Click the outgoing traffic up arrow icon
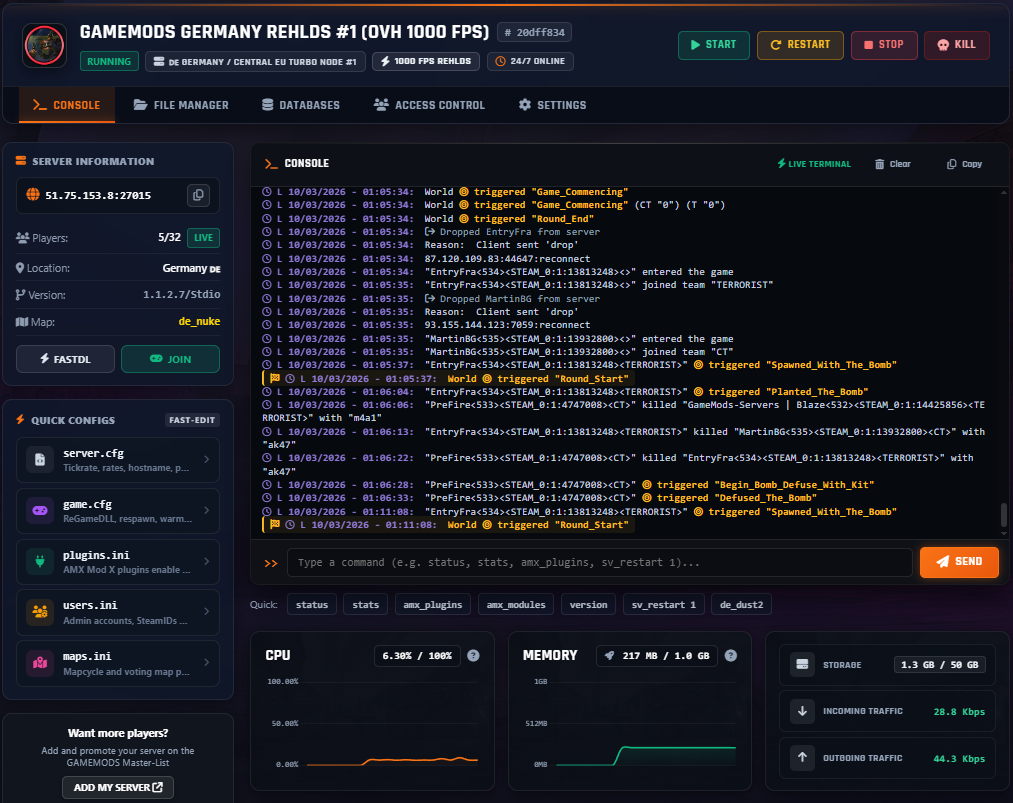This screenshot has width=1013, height=803. [802, 757]
